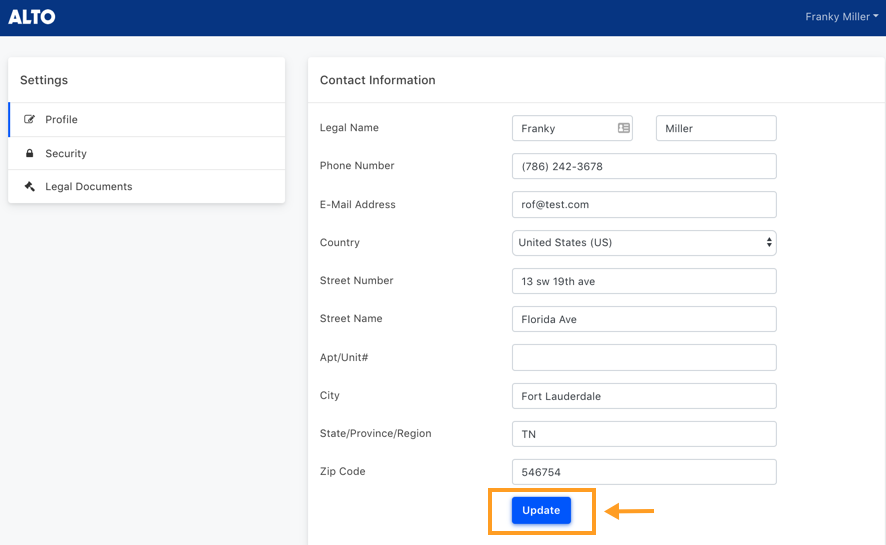Click the Legal Documents gavel icon
886x545 pixels.
[x=29, y=186]
